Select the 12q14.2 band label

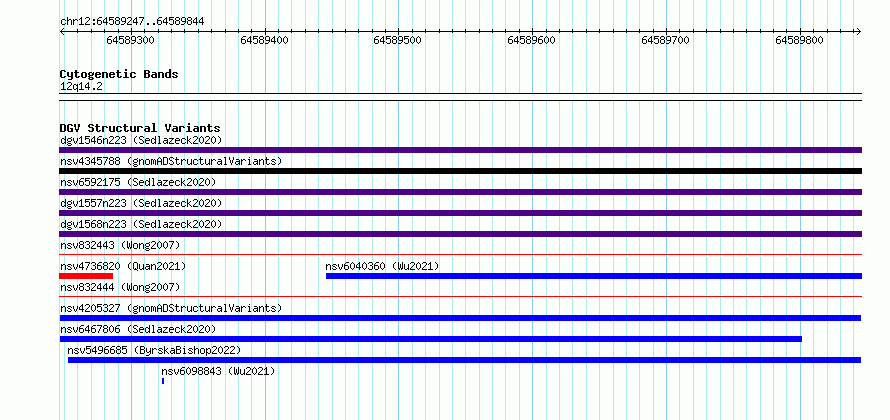[81, 86]
